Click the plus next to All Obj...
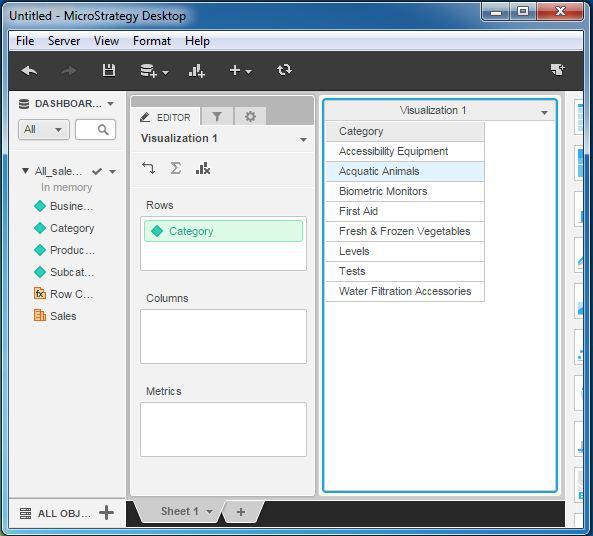The height and width of the screenshot is (536, 593). pos(106,513)
